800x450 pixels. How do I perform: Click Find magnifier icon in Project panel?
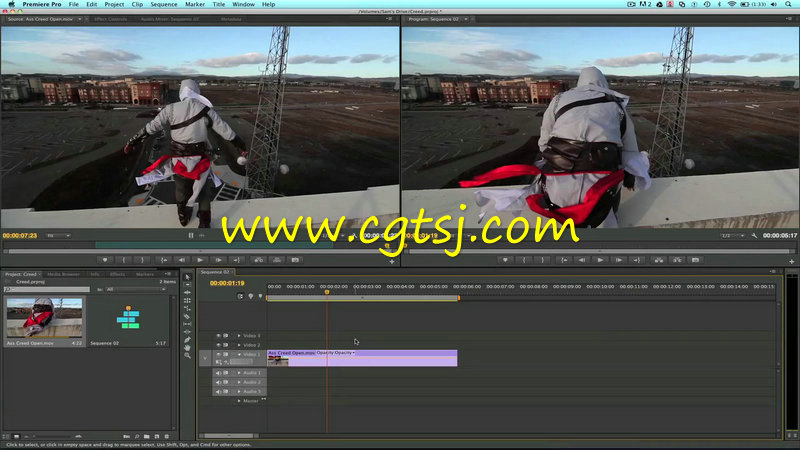[137, 437]
